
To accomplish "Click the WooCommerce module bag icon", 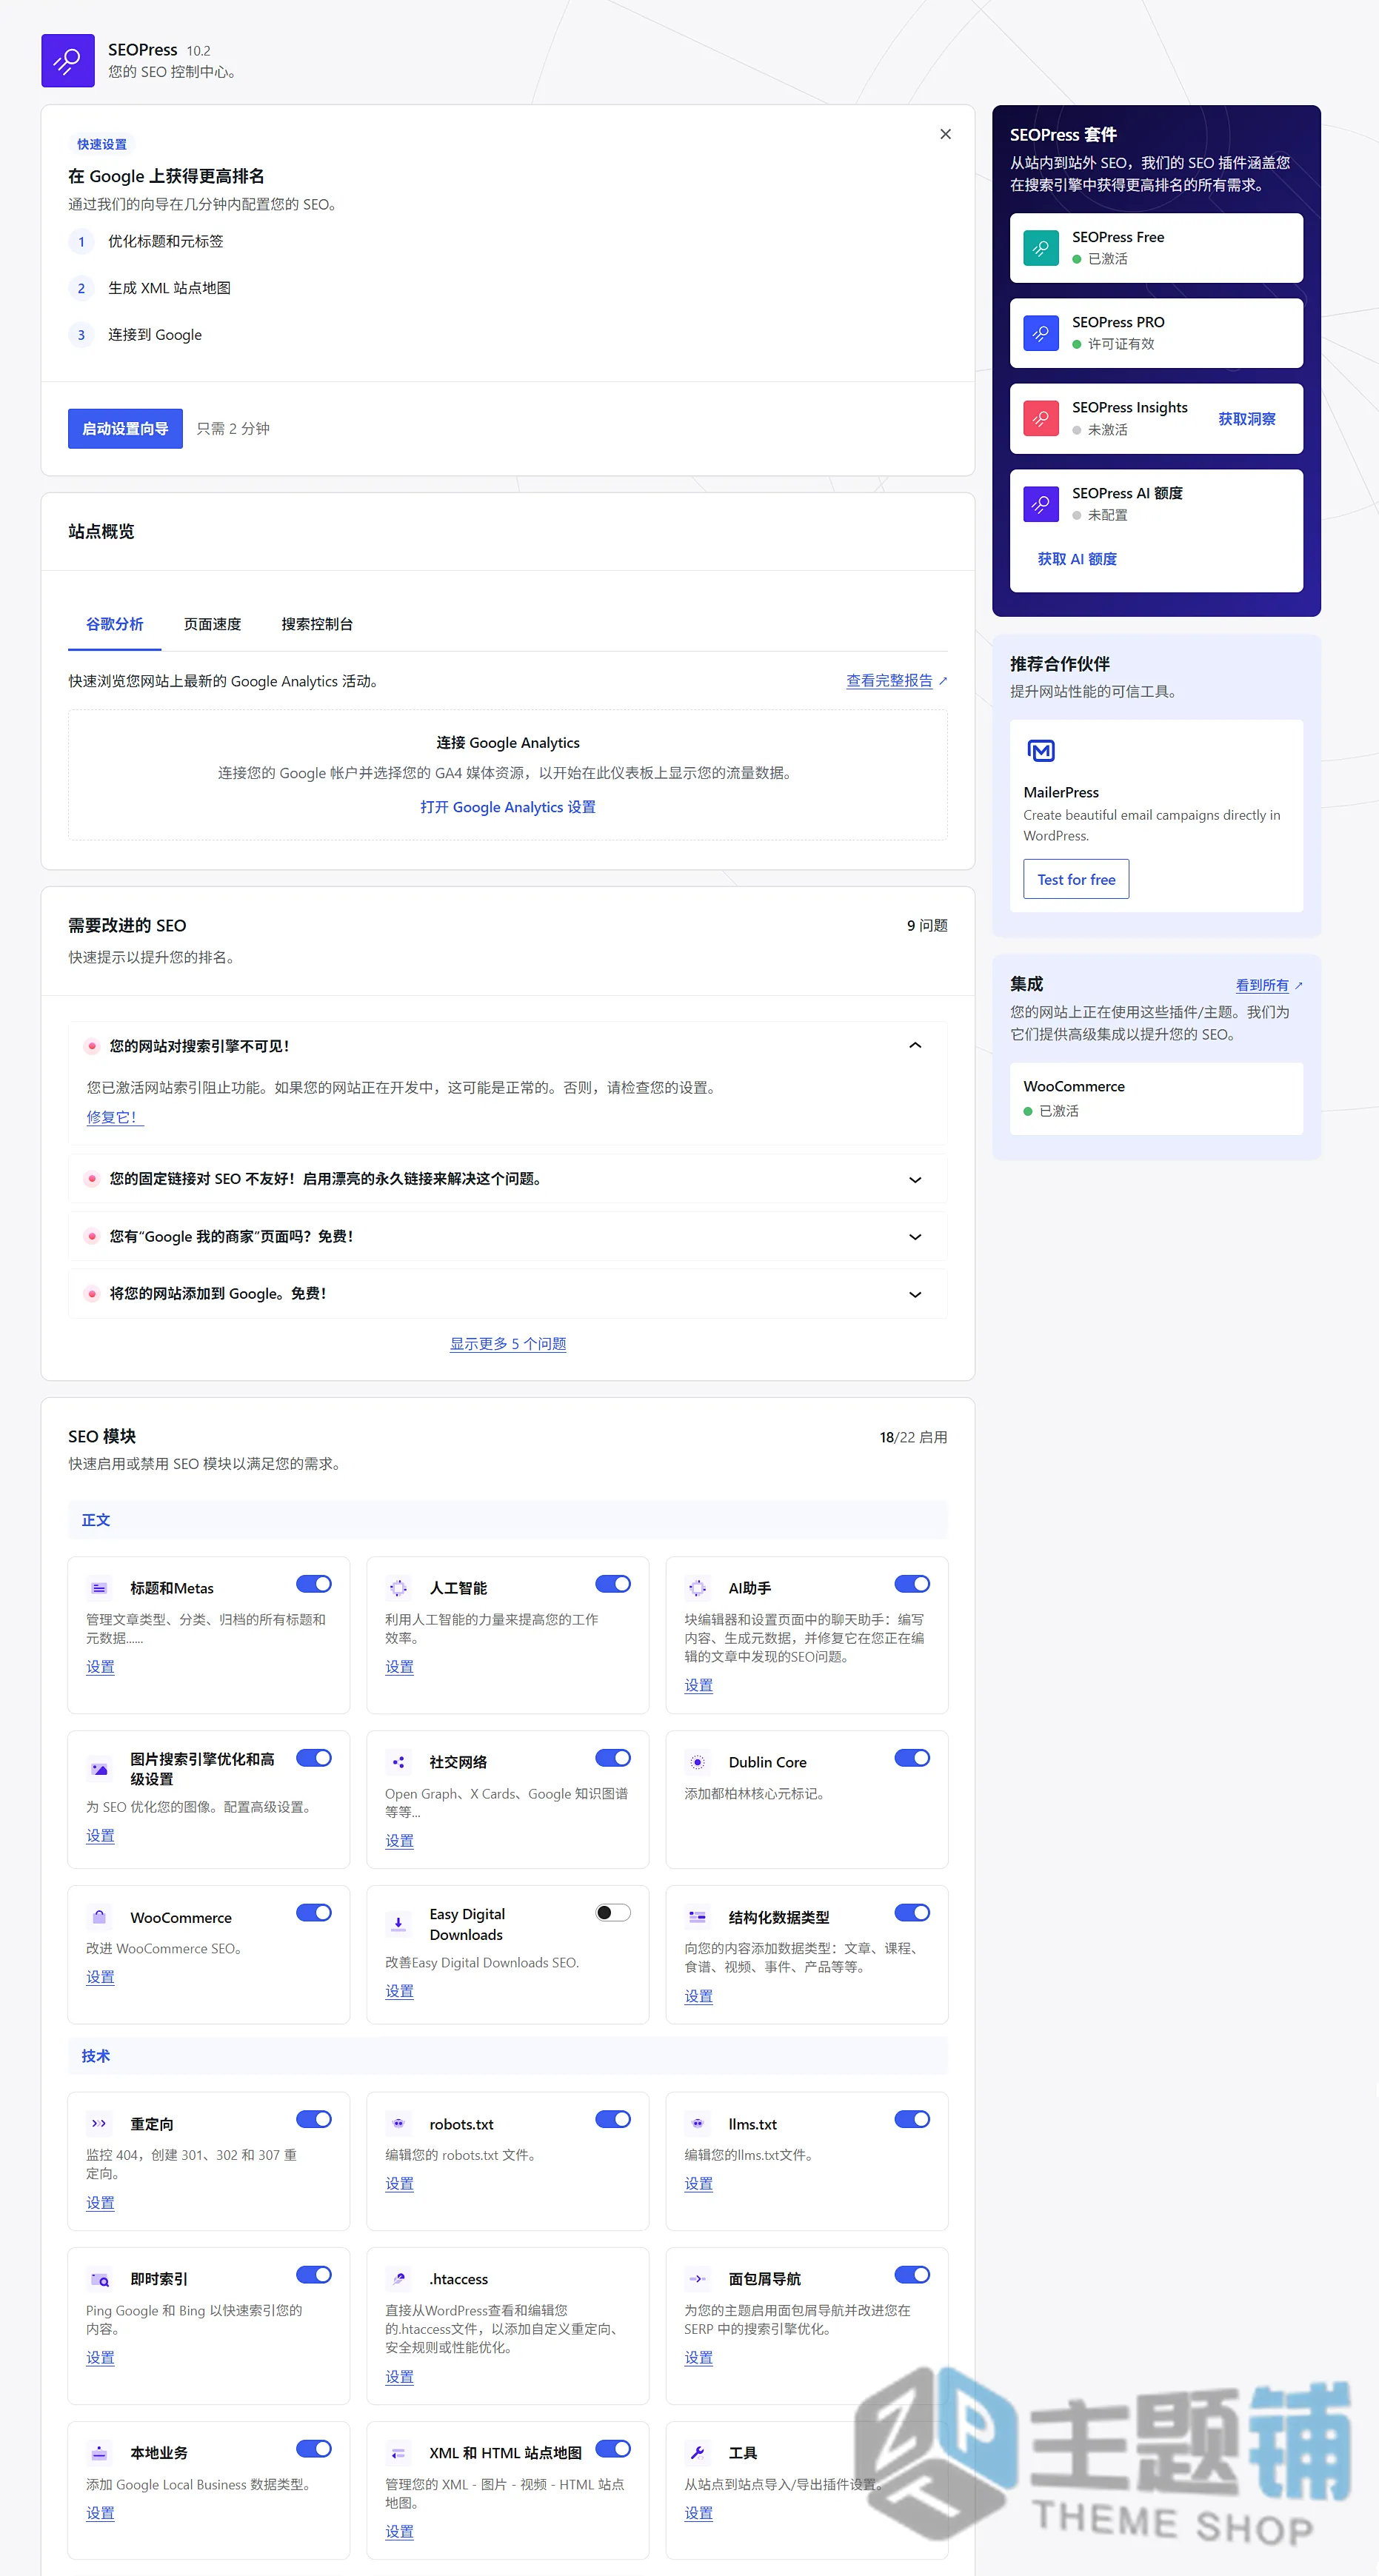I will tap(99, 1917).
